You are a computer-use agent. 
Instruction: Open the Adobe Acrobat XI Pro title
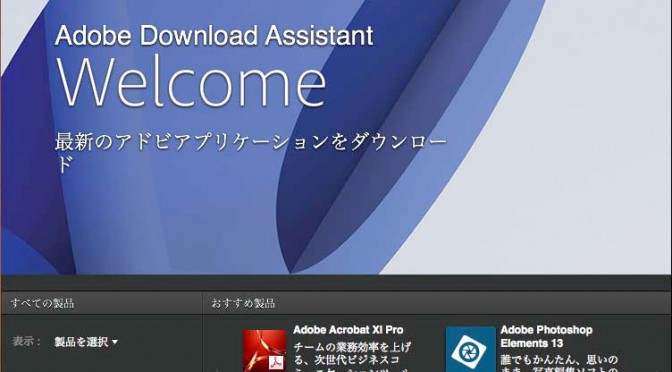click(x=348, y=330)
